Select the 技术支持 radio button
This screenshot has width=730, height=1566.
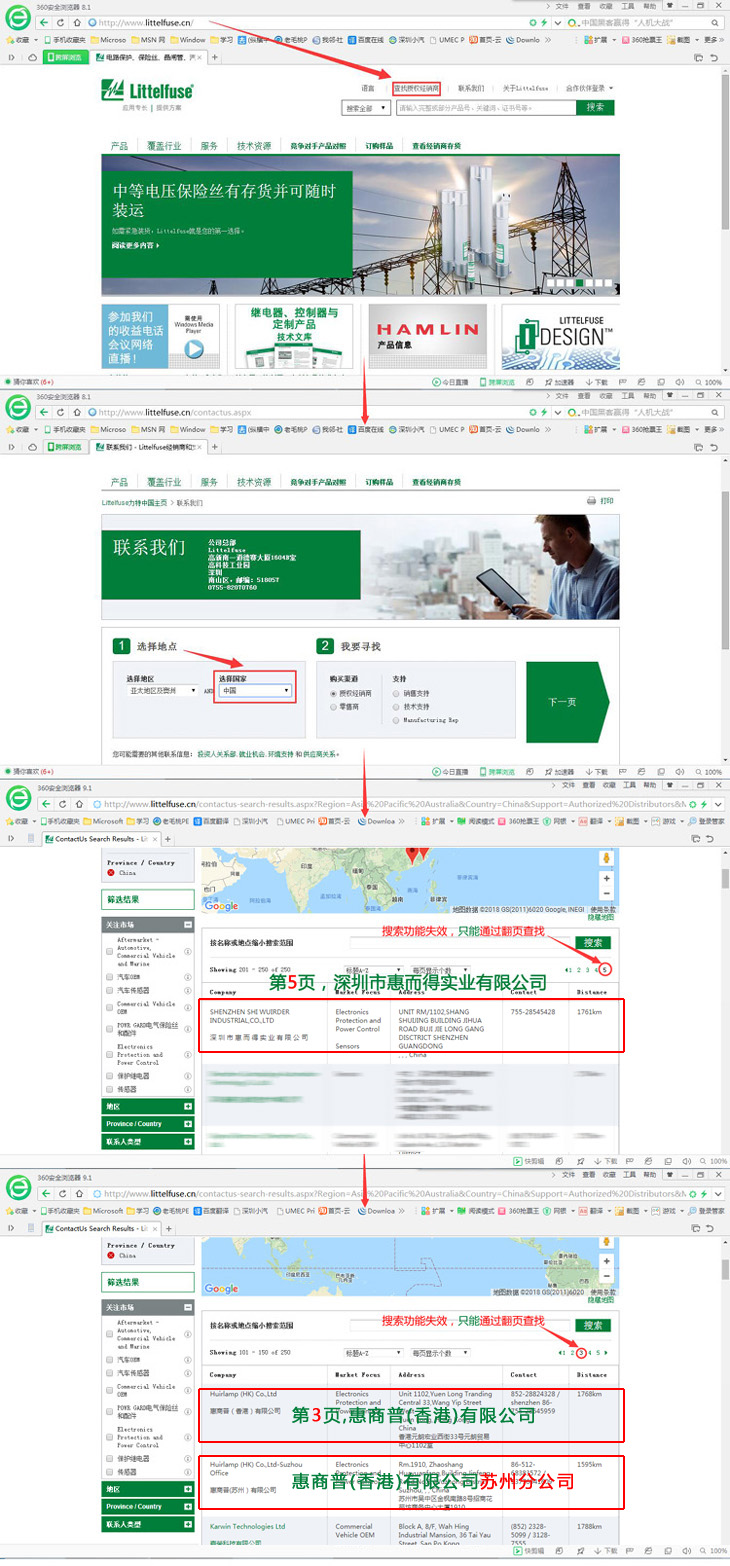(x=396, y=705)
